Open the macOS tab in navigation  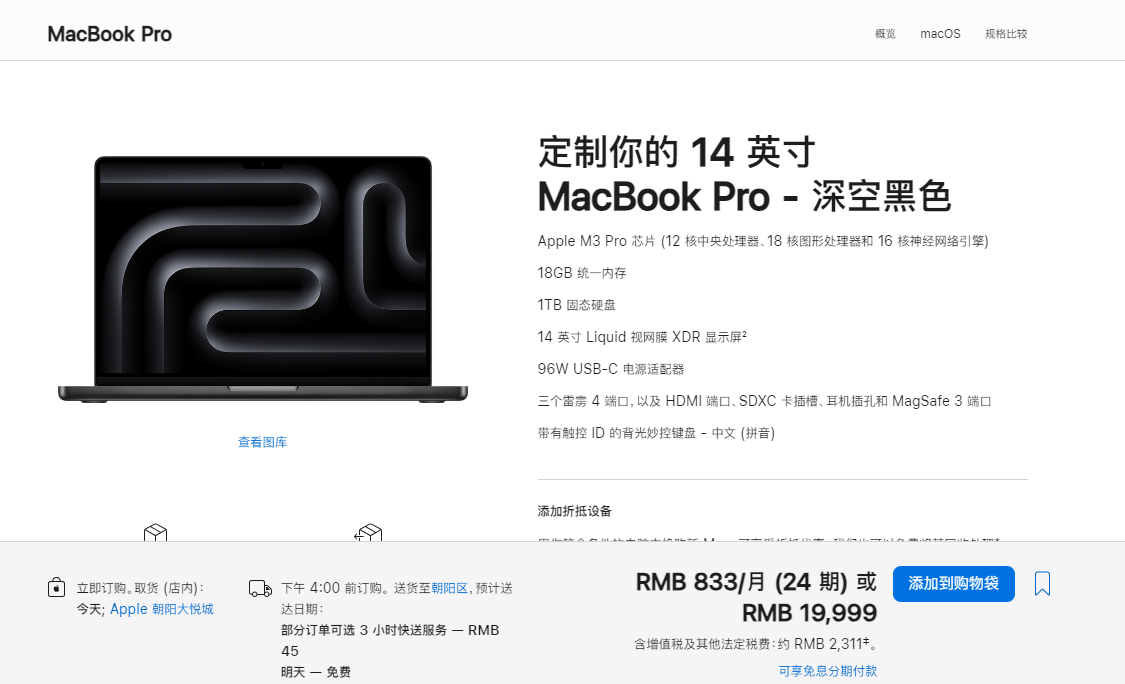coord(940,34)
